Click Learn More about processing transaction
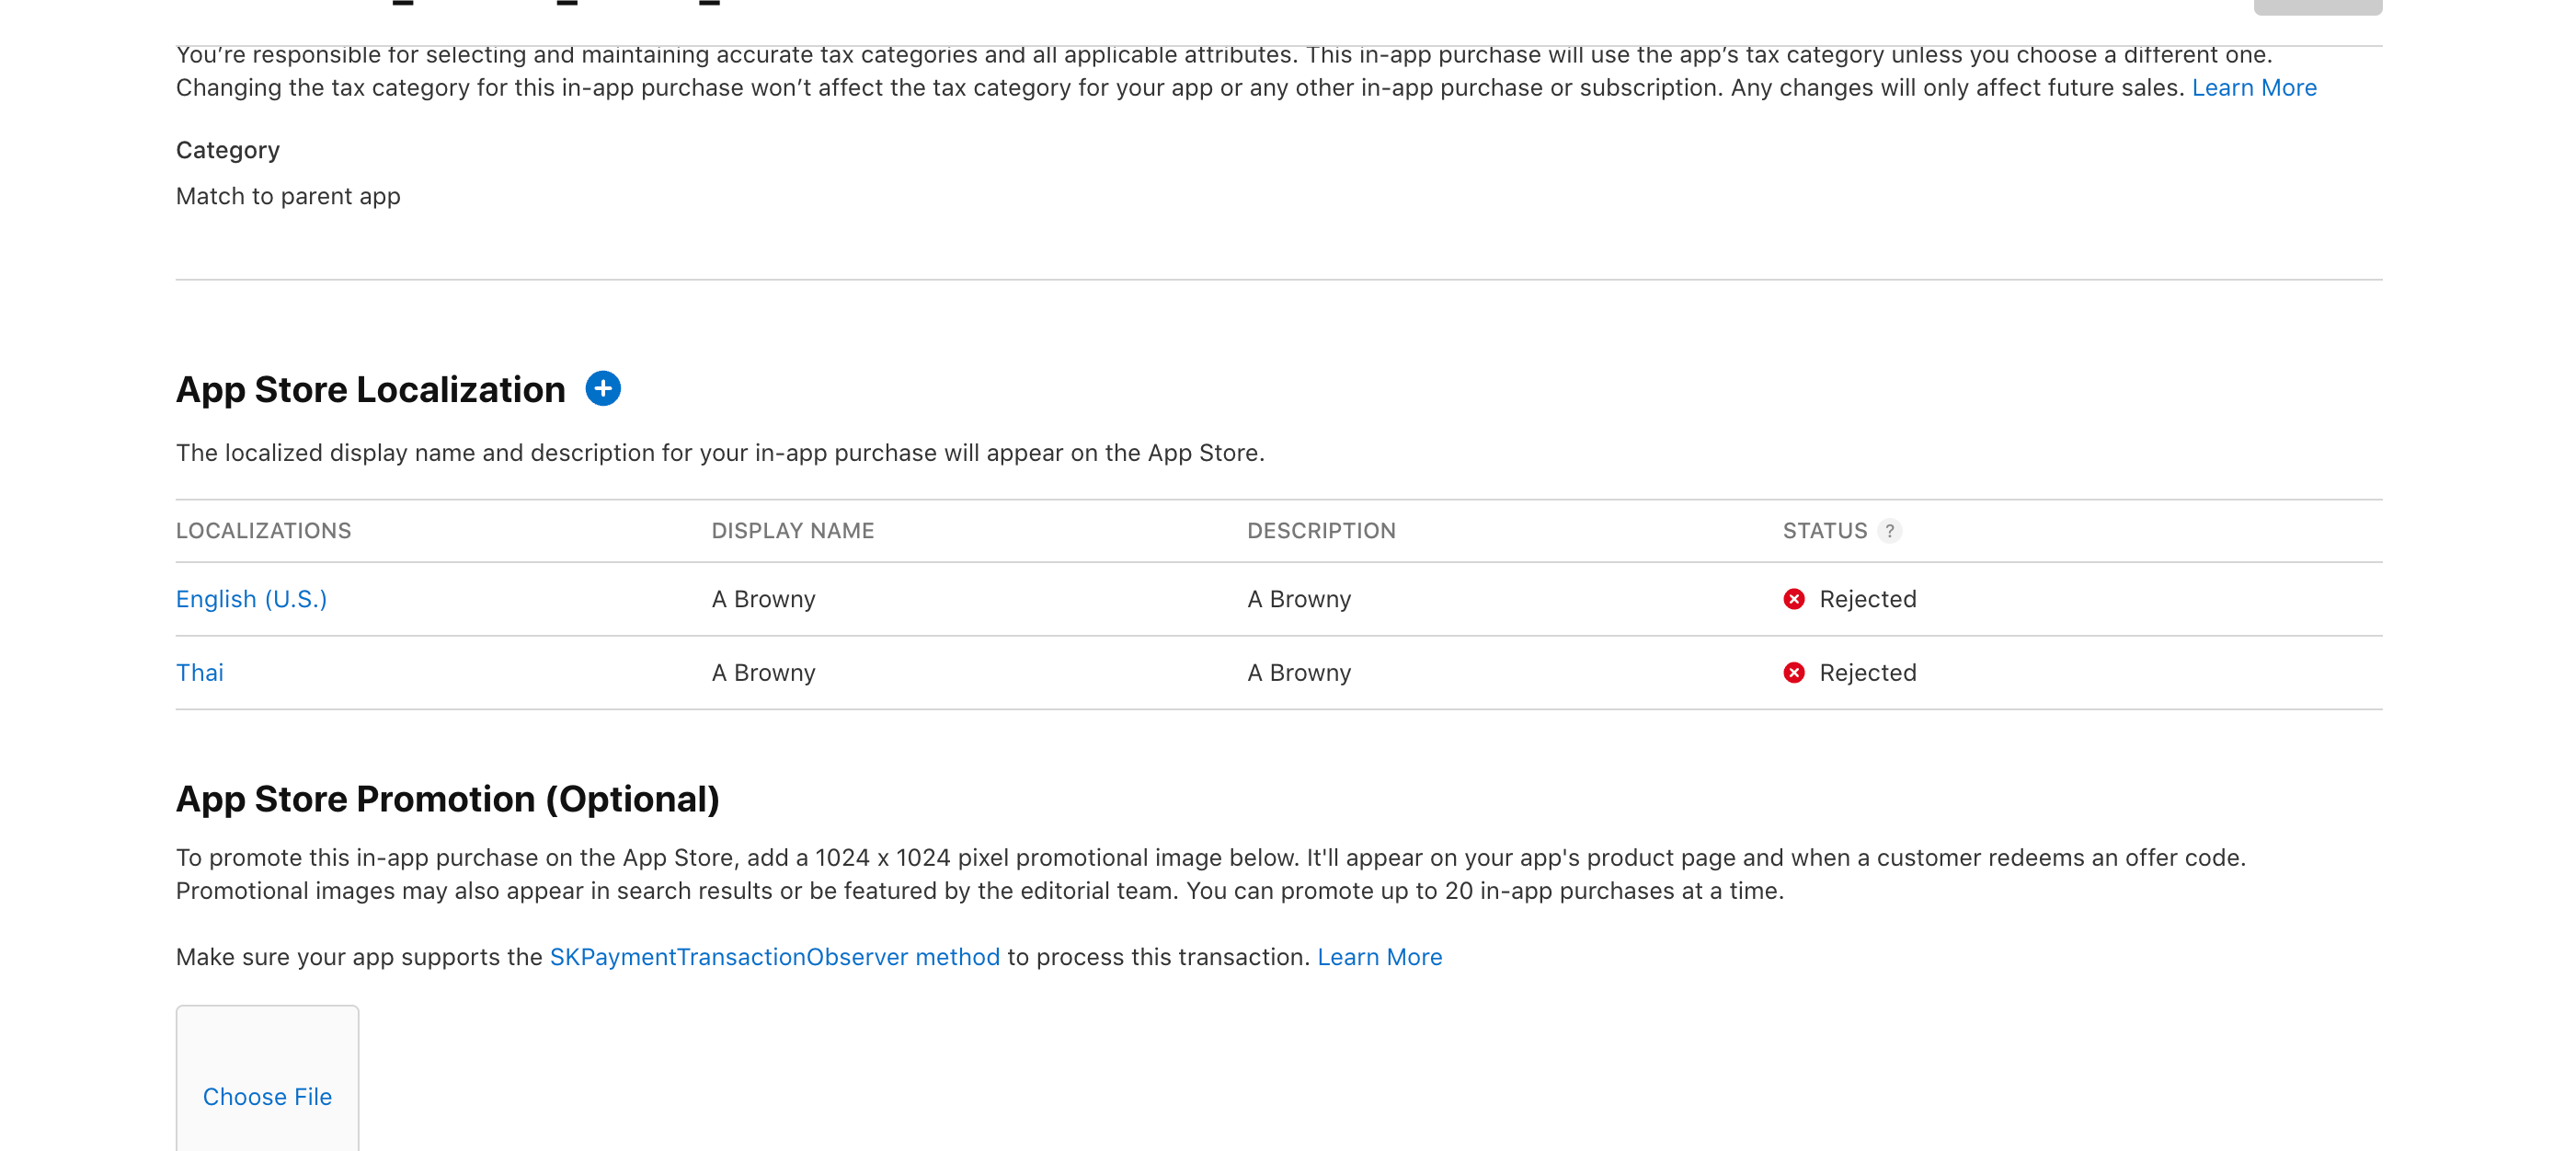 1379,957
